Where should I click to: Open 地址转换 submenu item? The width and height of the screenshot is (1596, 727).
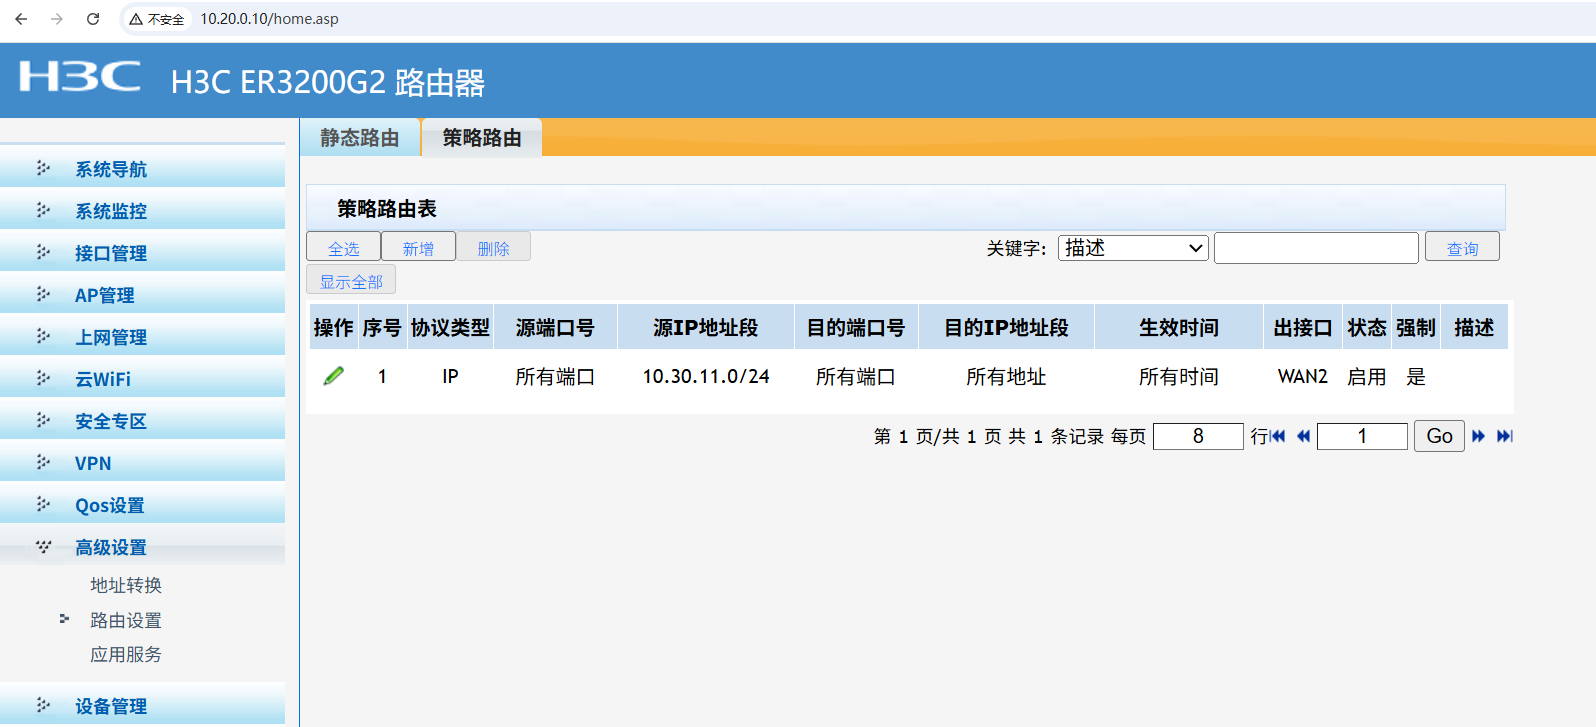tap(126, 585)
